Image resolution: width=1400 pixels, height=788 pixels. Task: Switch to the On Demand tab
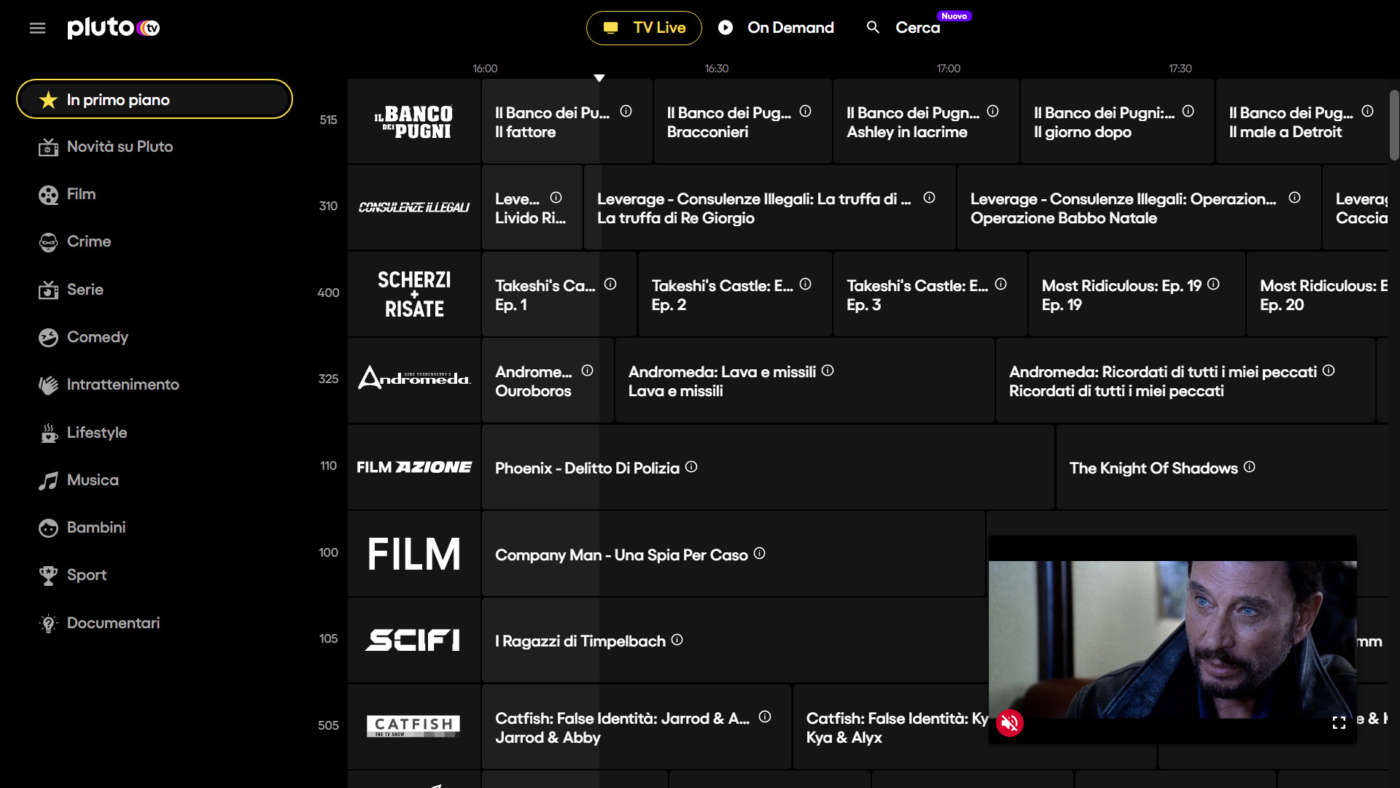tap(776, 27)
